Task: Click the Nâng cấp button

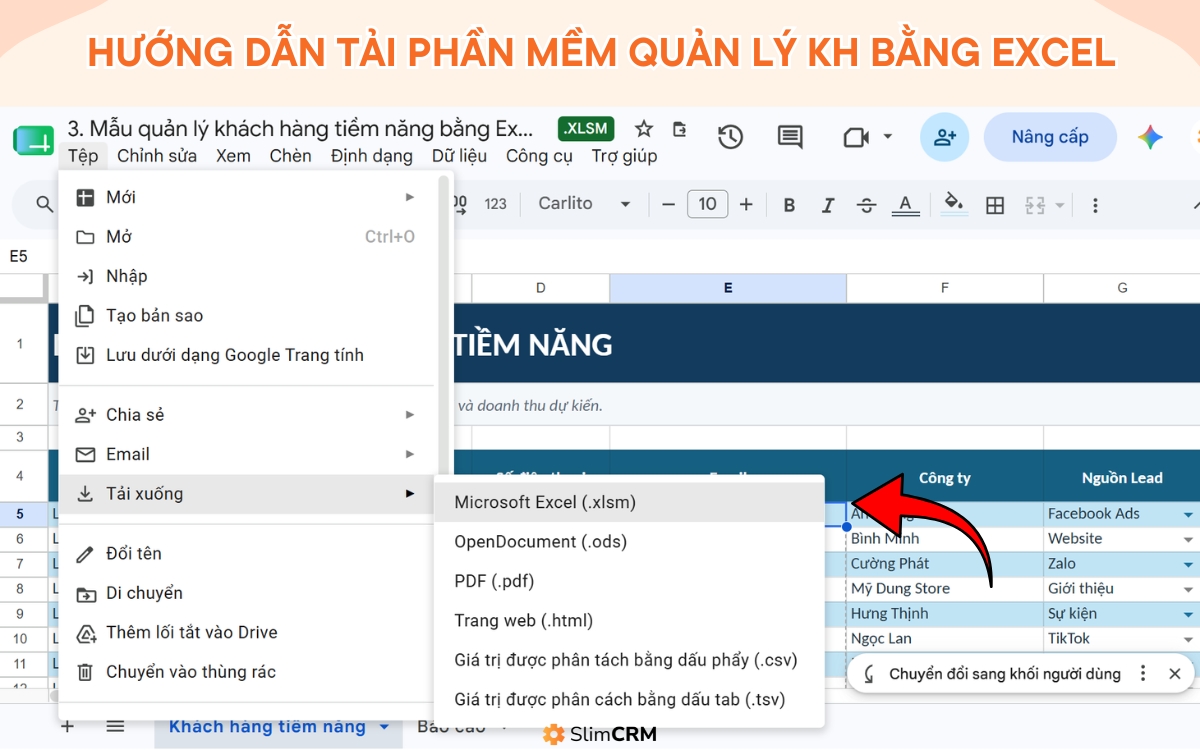Action: click(x=1050, y=137)
